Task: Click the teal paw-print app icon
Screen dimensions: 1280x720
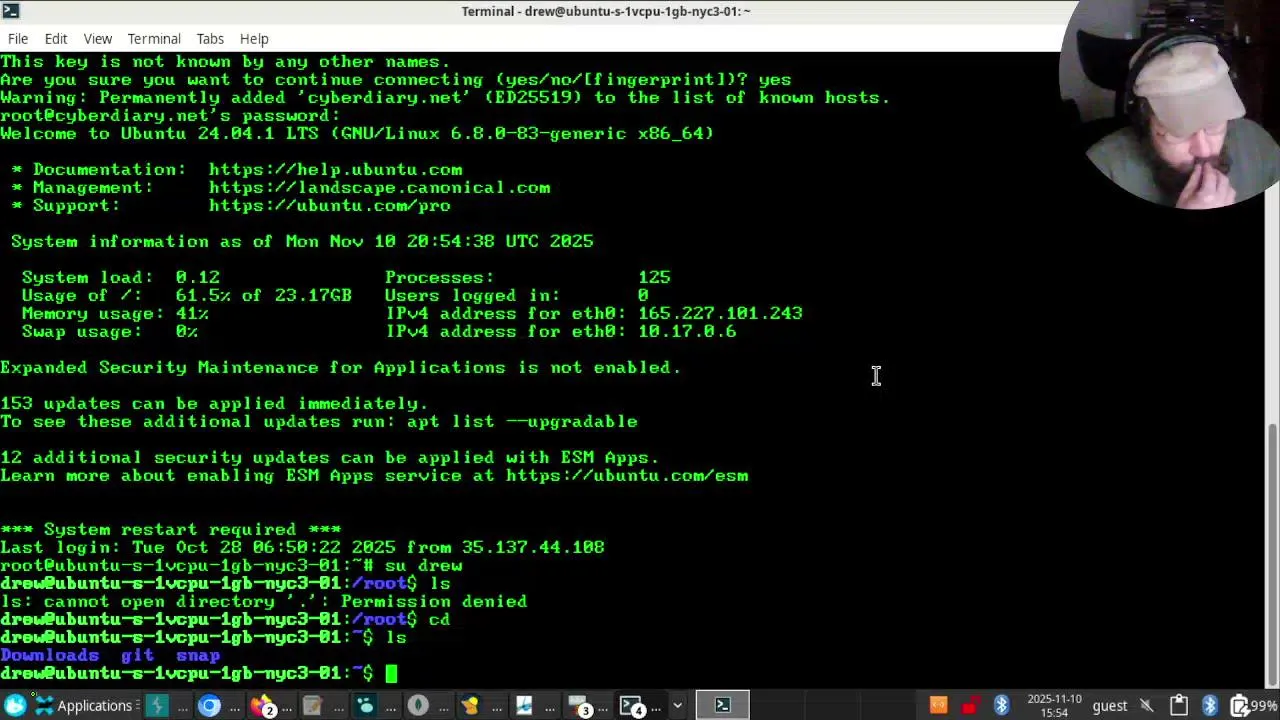Action: click(x=365, y=705)
